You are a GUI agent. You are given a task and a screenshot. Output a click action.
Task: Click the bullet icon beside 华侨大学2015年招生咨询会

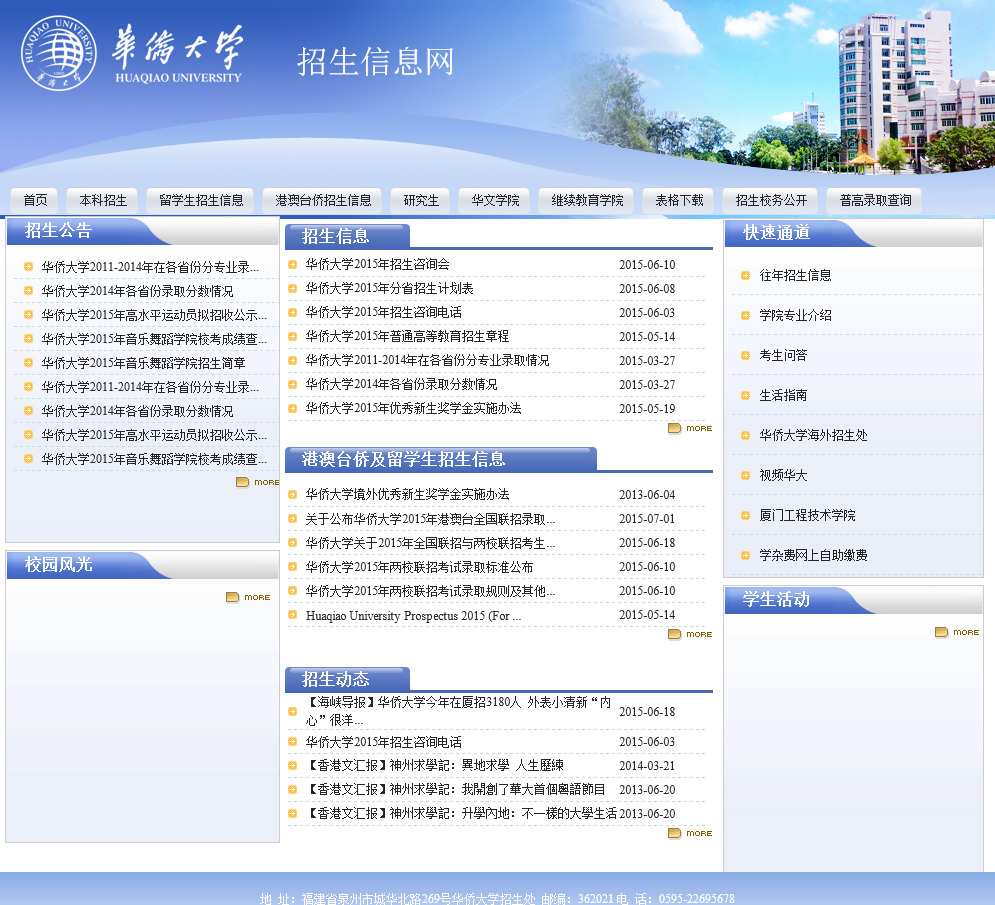coord(293,265)
